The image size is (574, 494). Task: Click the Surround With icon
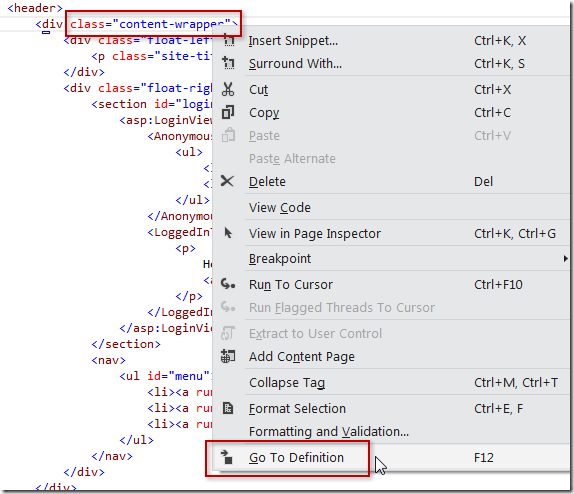(228, 63)
